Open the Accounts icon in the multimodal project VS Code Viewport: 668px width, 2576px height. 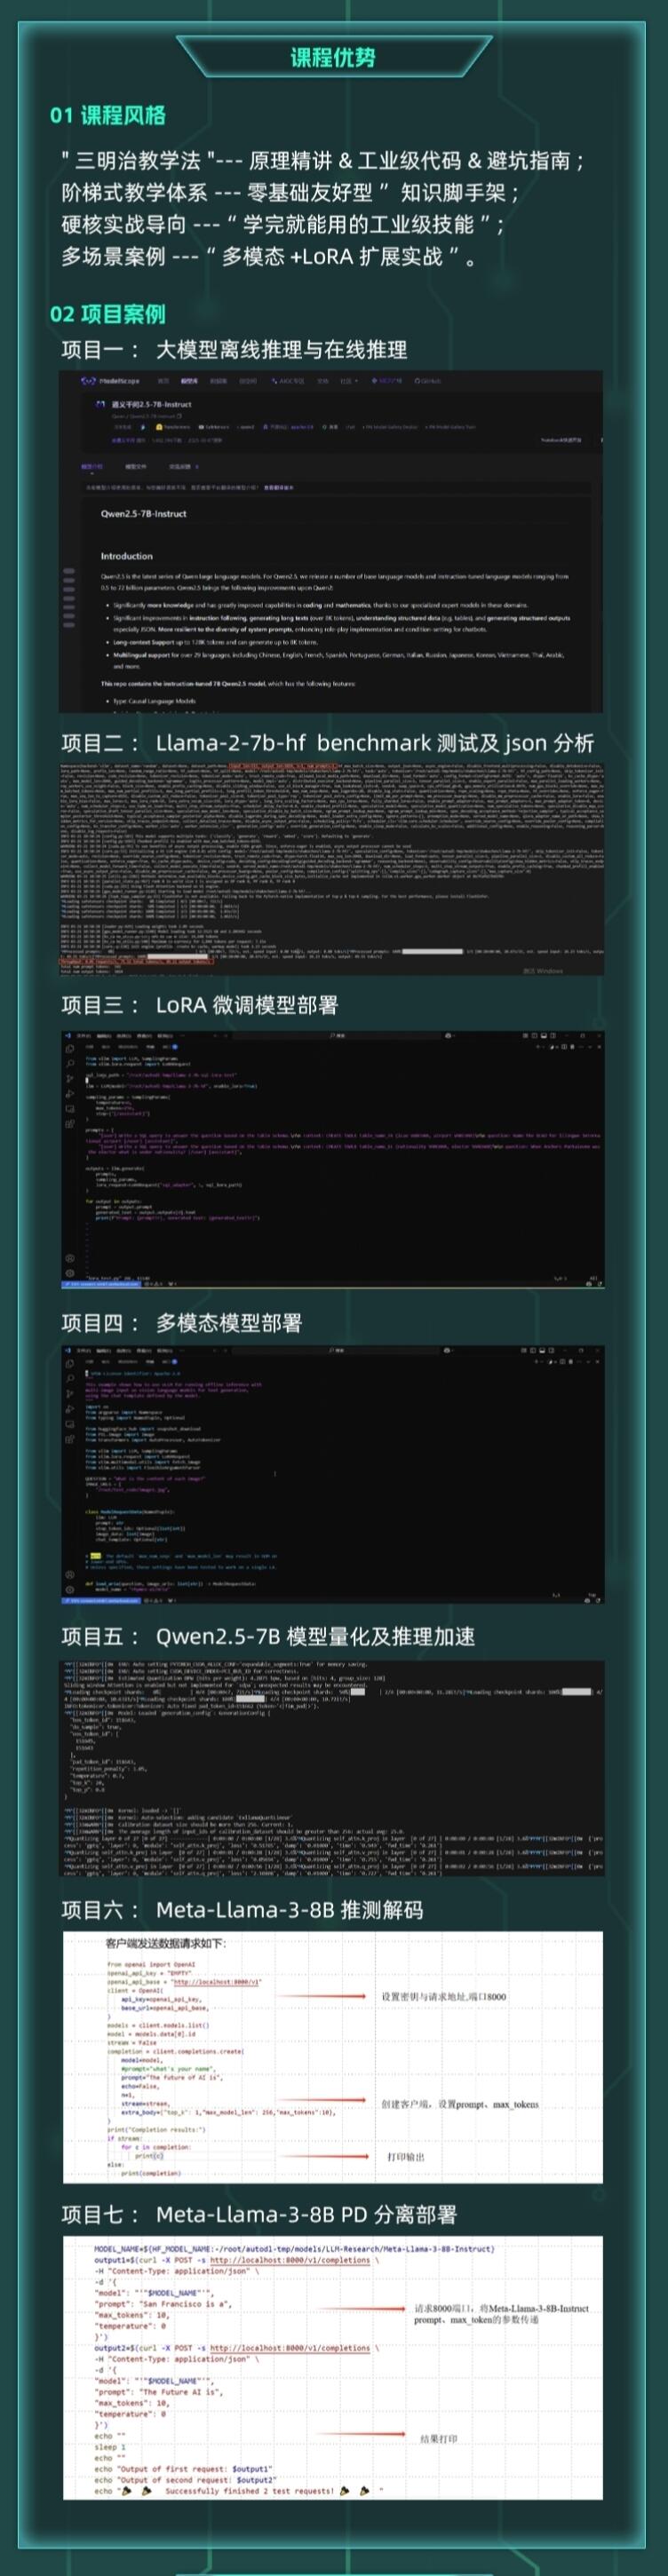point(70,1574)
